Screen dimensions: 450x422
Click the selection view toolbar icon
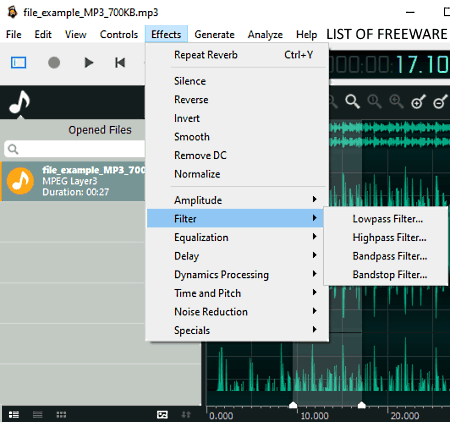point(19,63)
